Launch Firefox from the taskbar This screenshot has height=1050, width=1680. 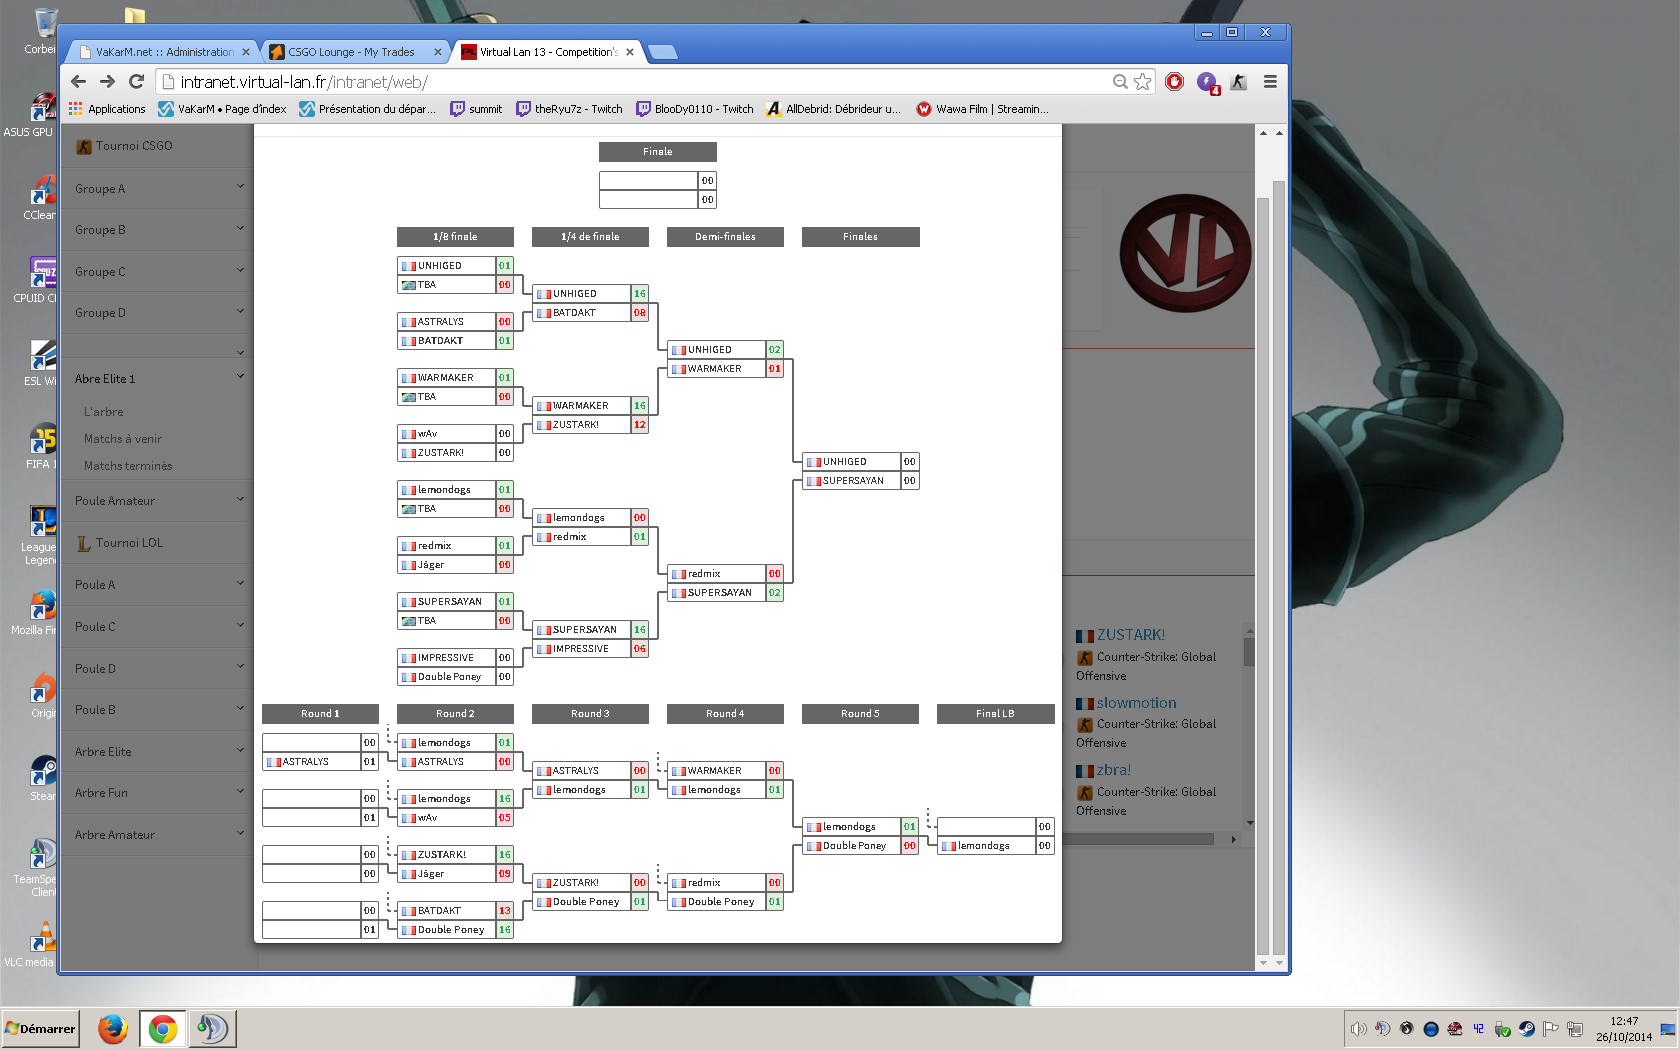tap(113, 1028)
